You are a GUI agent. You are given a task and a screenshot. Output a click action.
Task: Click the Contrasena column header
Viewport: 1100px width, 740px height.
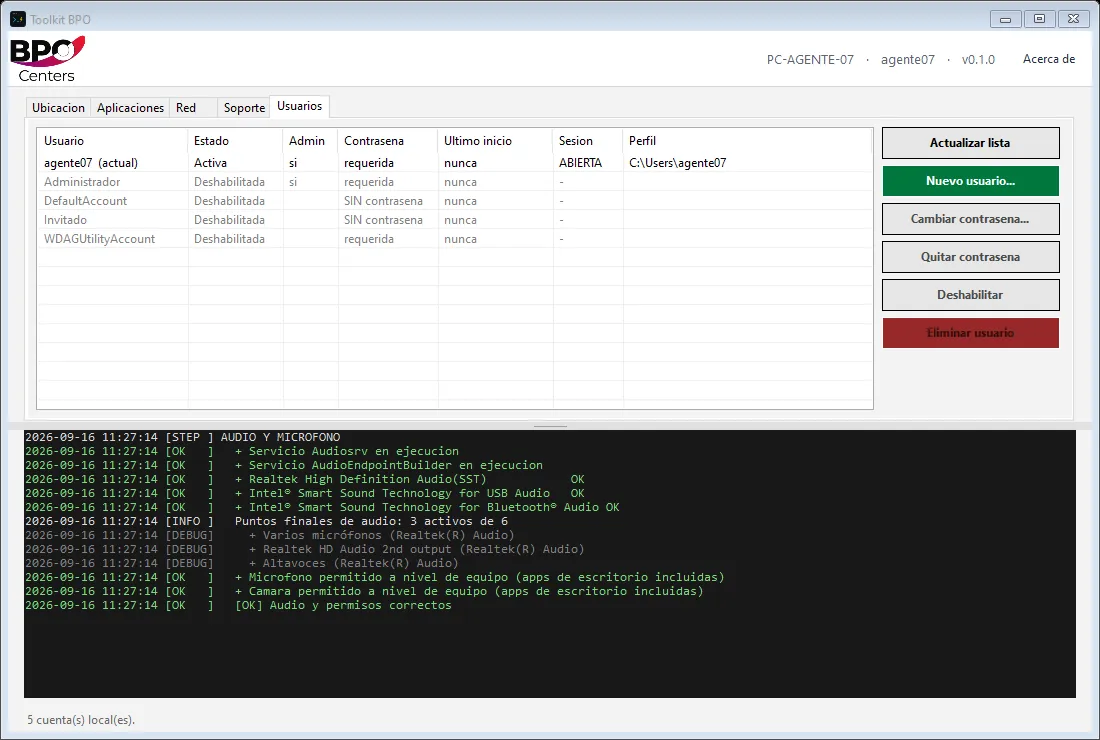coord(388,141)
